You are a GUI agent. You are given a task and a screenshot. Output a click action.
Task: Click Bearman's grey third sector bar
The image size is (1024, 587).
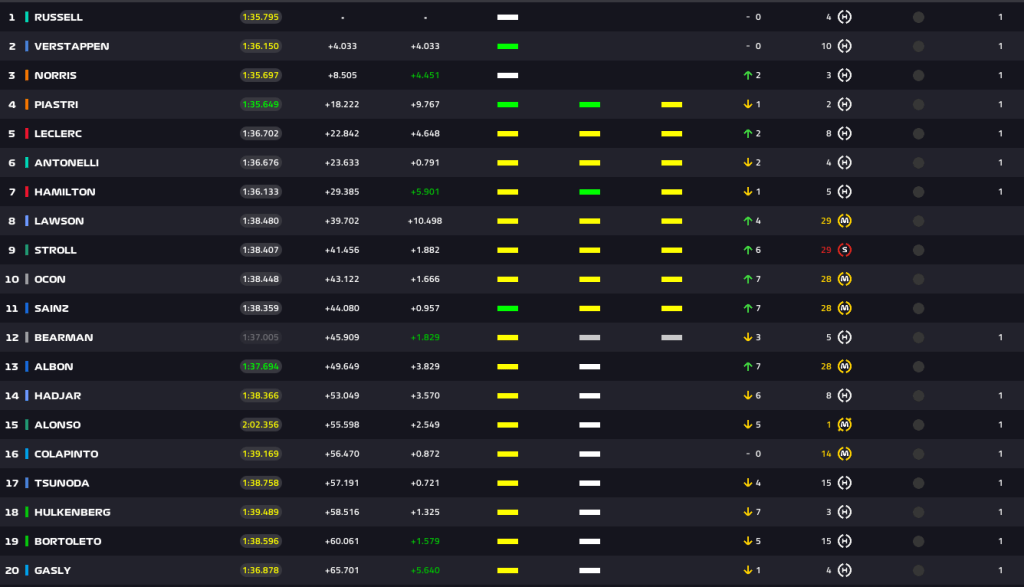(671, 338)
